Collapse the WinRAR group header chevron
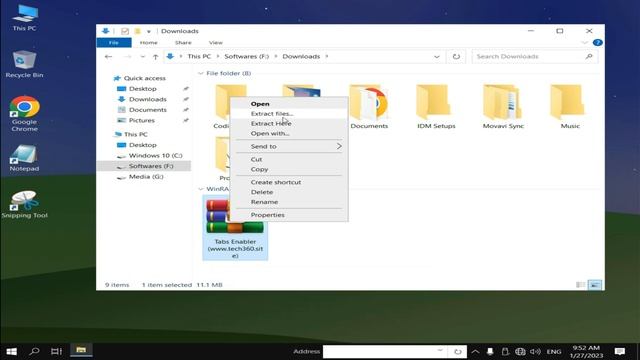The width and height of the screenshot is (640, 360). (200, 189)
